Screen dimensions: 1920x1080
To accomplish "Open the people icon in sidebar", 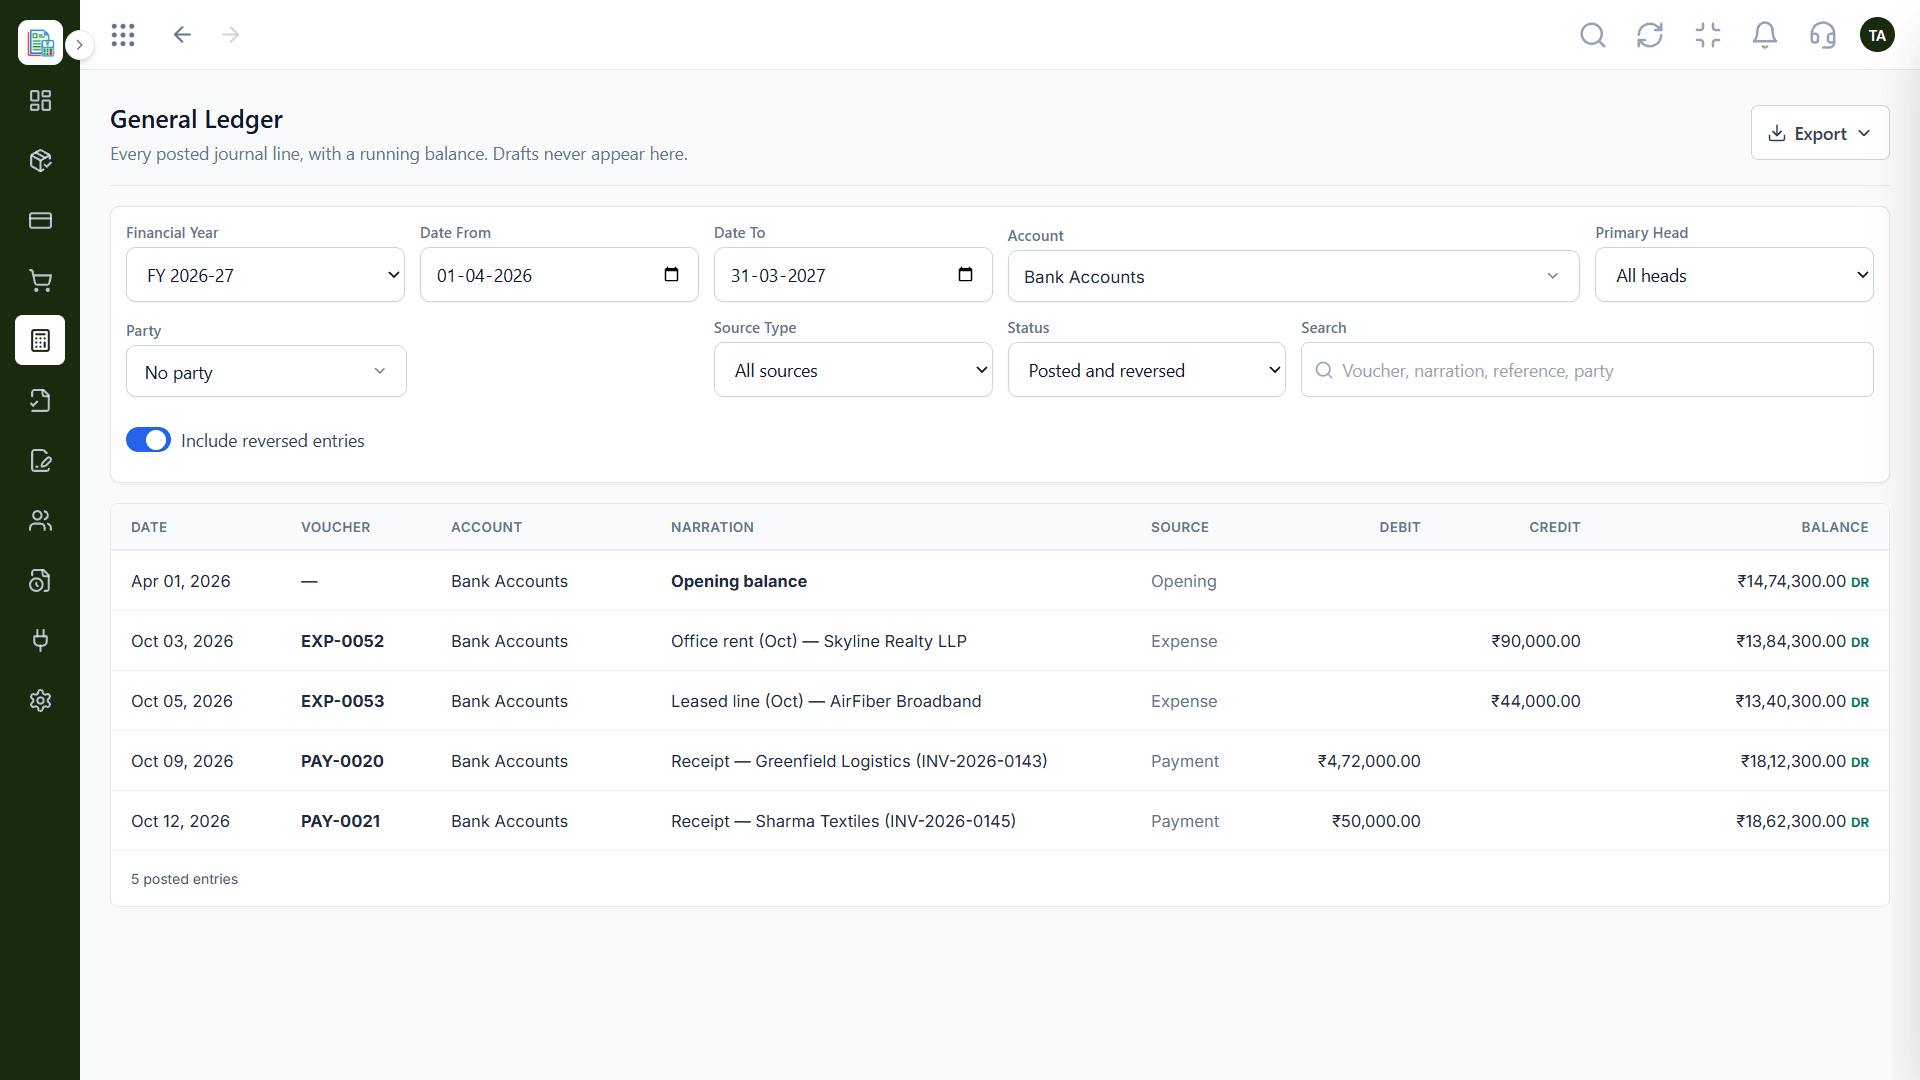I will 40,521.
